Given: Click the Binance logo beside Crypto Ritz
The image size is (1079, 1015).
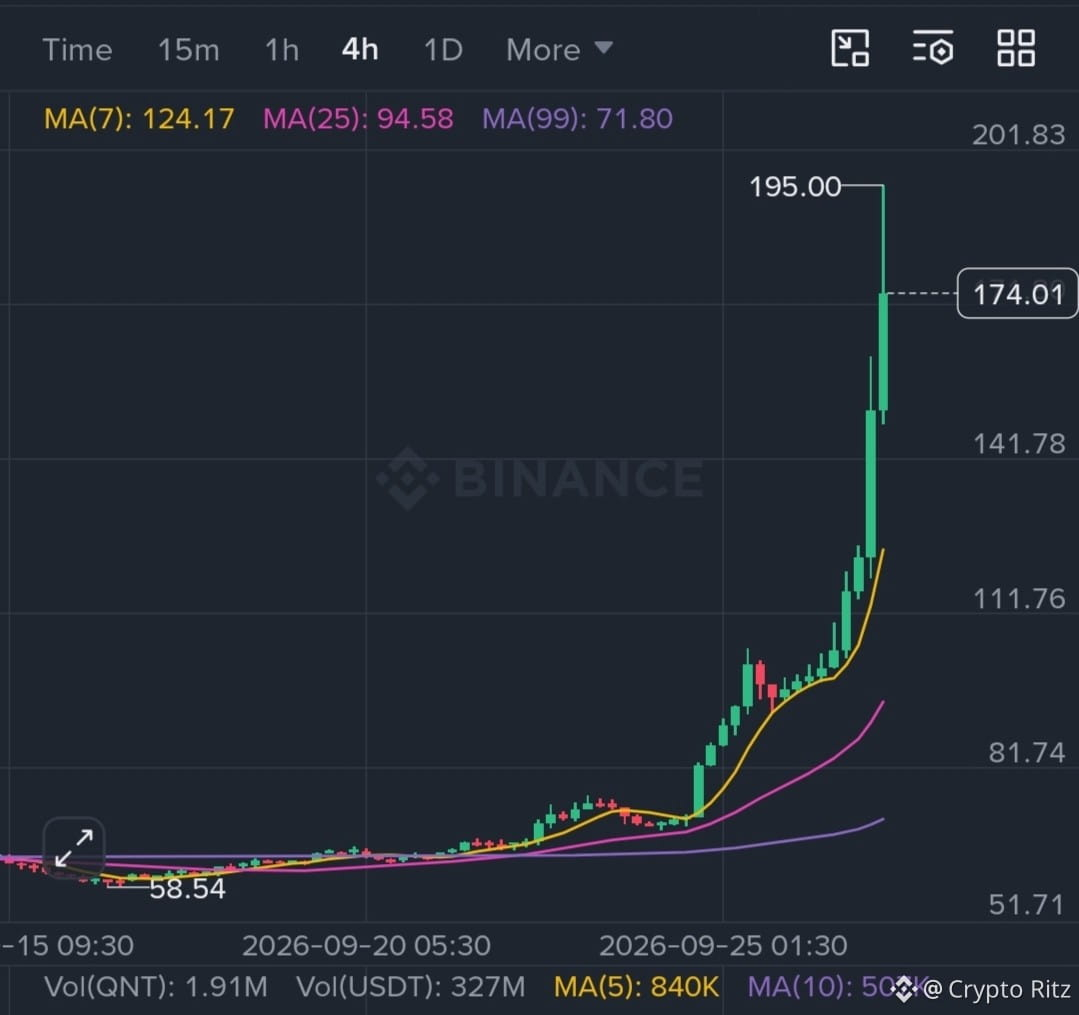Looking at the screenshot, I should pos(906,990).
